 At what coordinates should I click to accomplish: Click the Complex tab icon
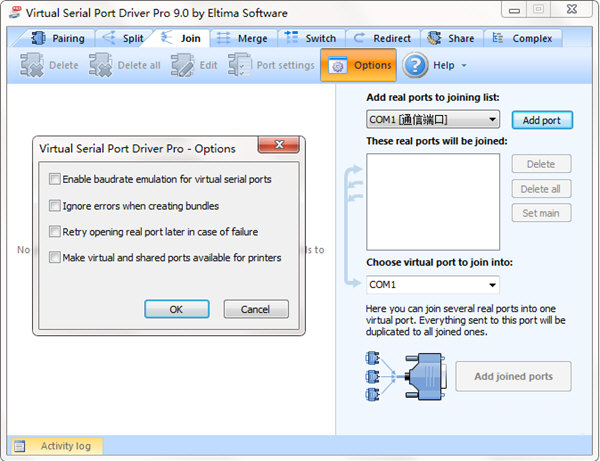click(x=497, y=38)
